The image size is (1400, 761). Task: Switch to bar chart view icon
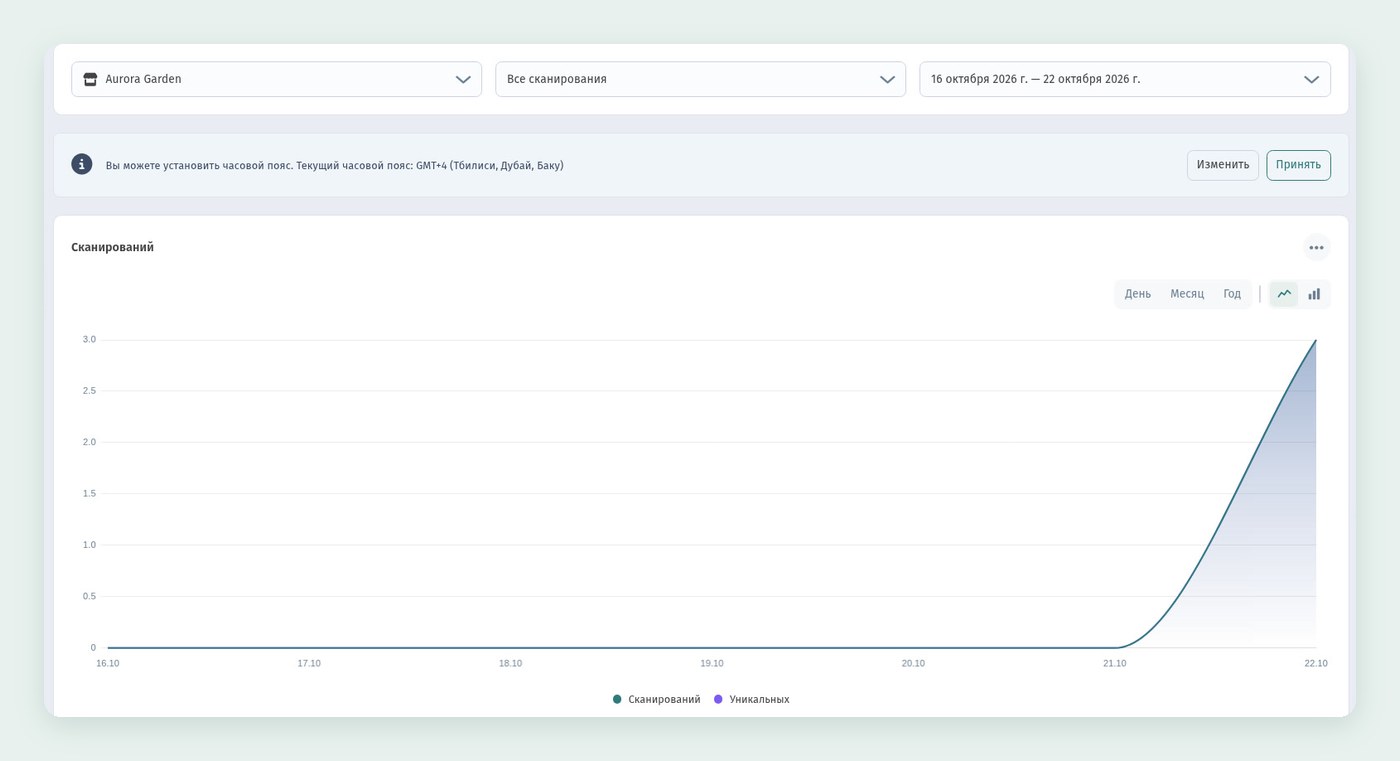coord(1314,294)
